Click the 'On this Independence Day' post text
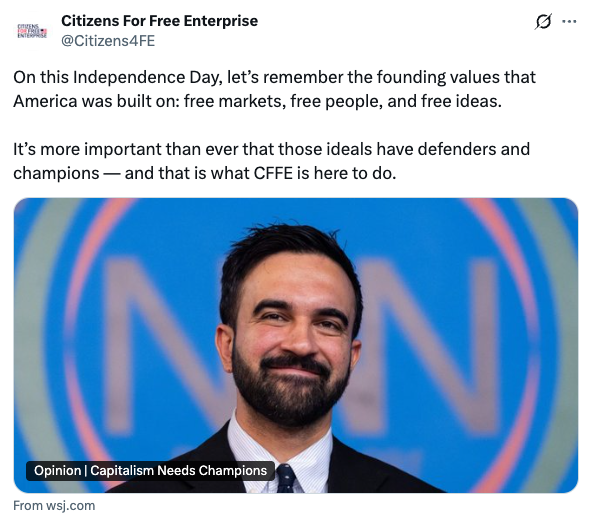Viewport: 592px width, 532px height. pos(116,77)
